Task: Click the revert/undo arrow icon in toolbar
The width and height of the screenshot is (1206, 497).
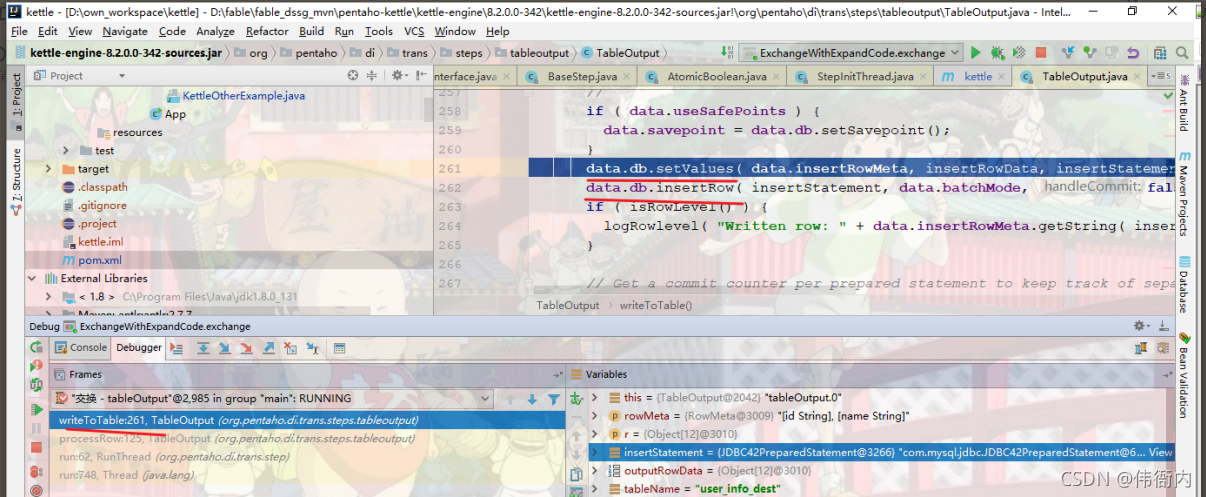Action: [1132, 52]
